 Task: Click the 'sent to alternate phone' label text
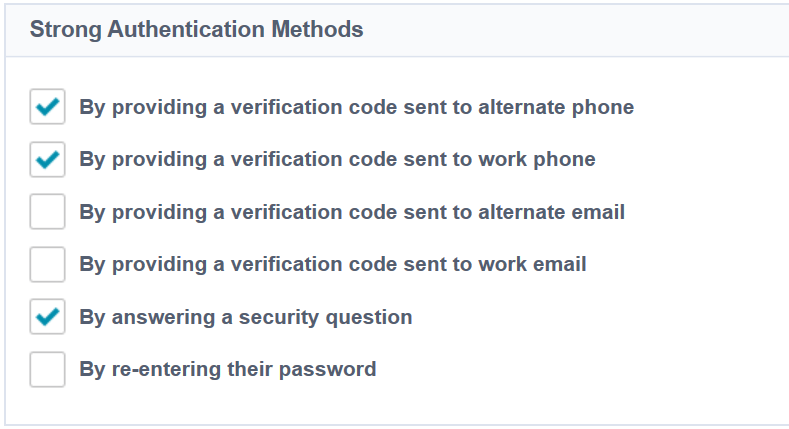(x=356, y=107)
